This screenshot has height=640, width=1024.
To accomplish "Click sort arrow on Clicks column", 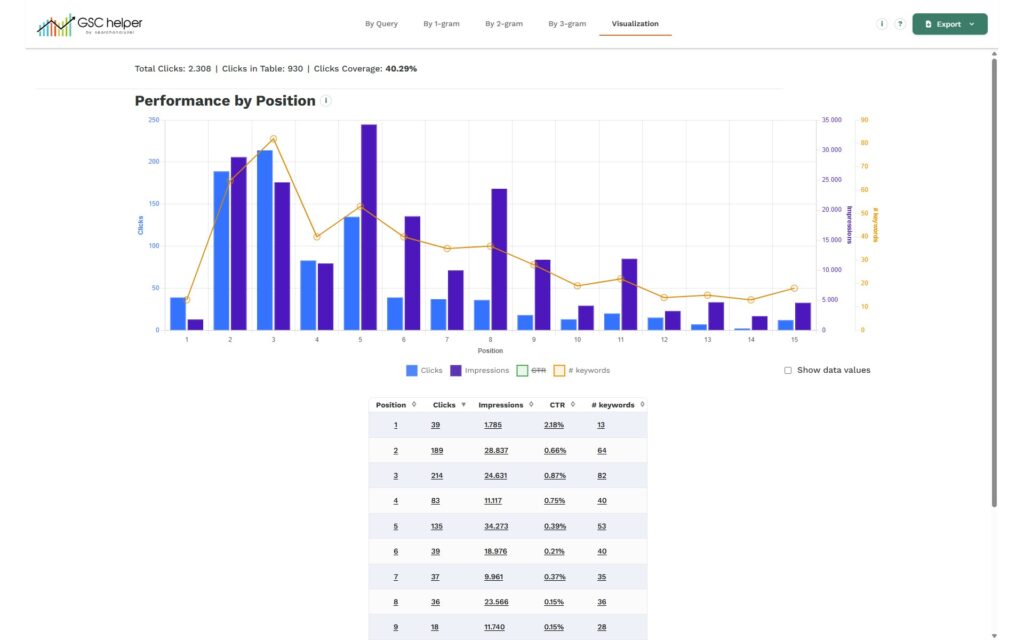I will click(463, 405).
